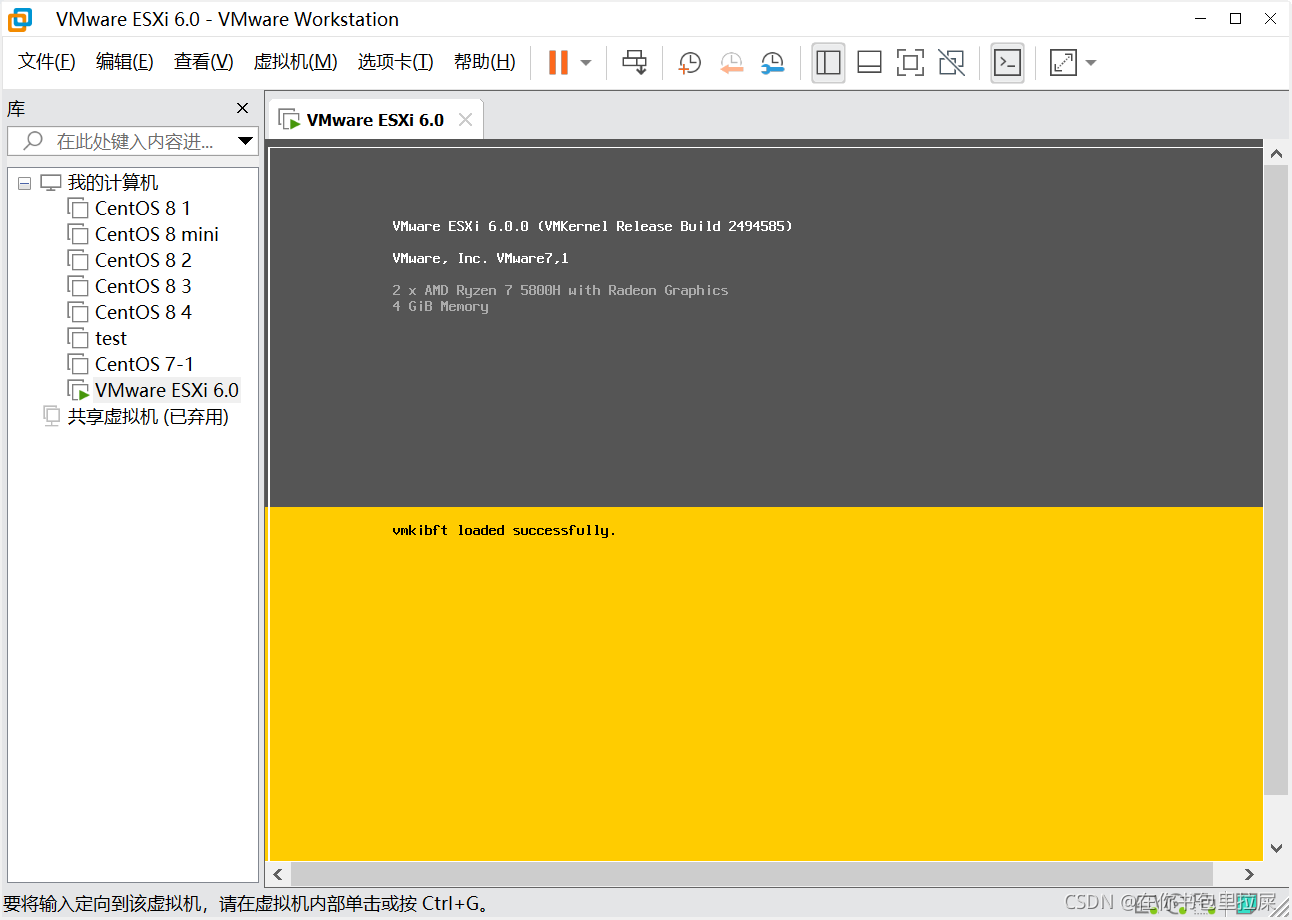Image resolution: width=1292 pixels, height=920 pixels.
Task: Click the CentOS 8 1 VM icon
Action: (x=78, y=208)
